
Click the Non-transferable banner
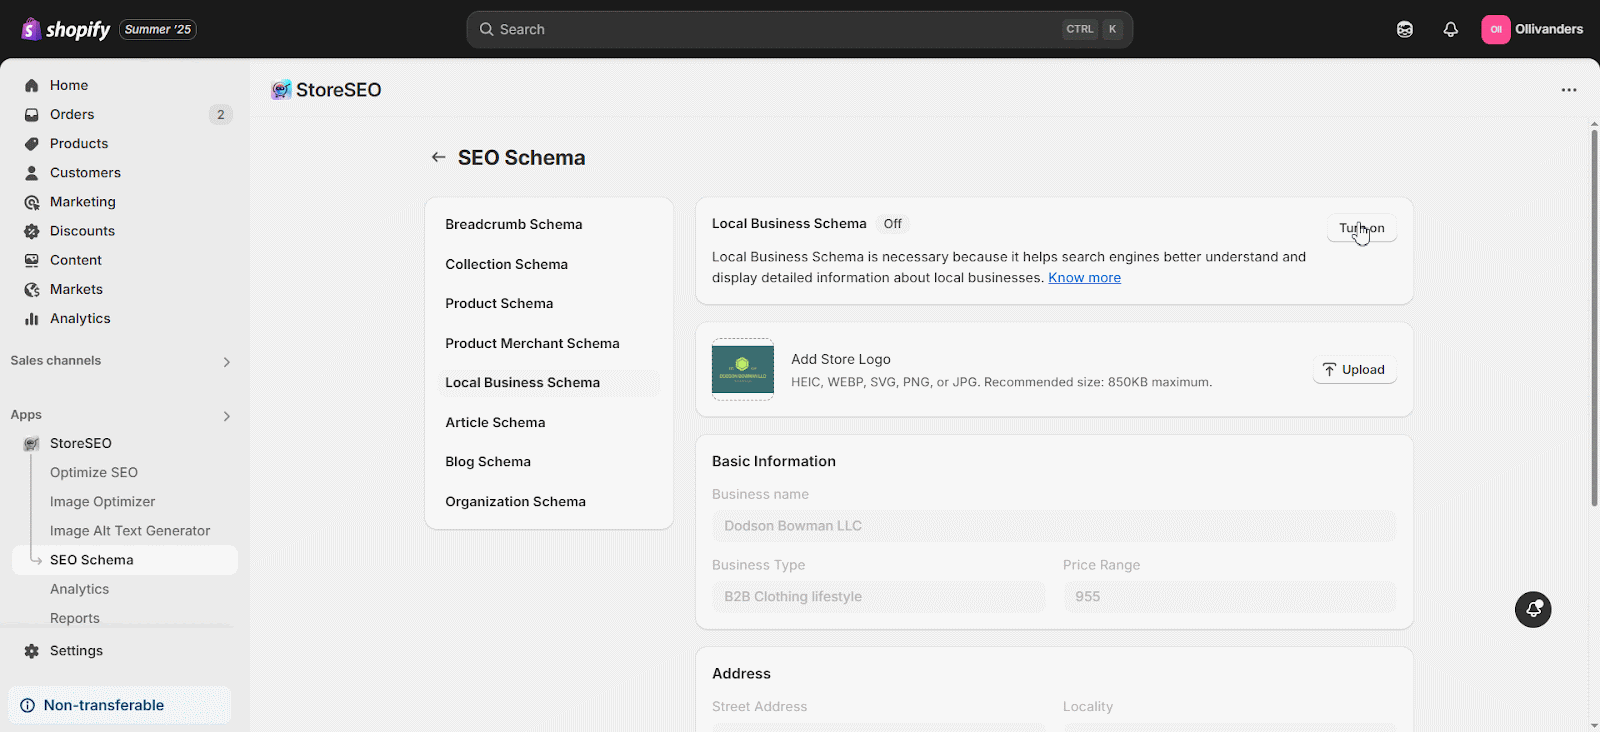(x=120, y=705)
